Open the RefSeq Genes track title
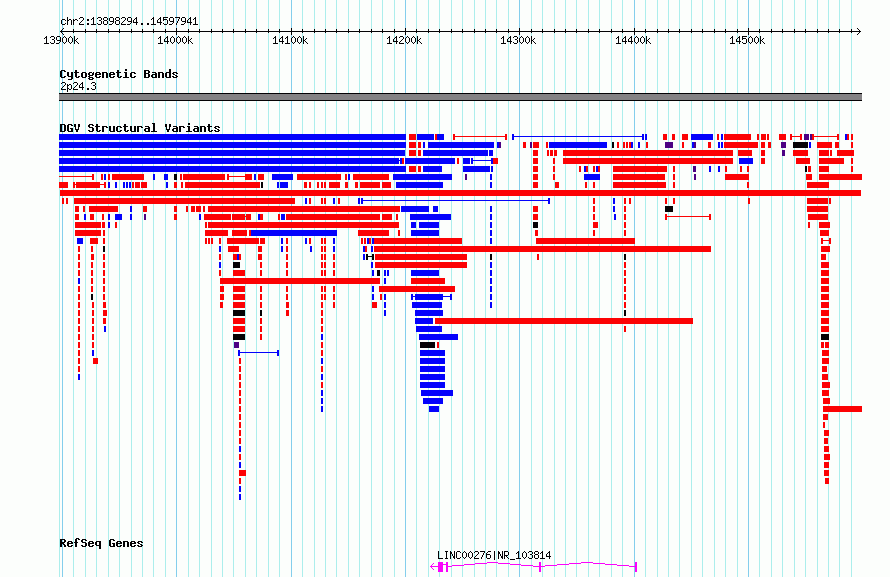 [x=101, y=544]
